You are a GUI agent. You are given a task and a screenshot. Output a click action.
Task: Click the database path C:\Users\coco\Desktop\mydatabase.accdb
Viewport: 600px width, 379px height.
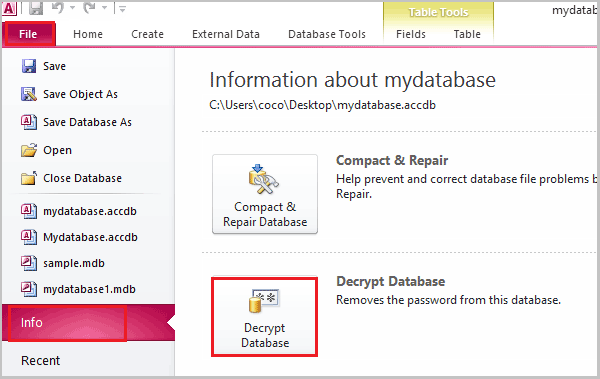coord(322,105)
